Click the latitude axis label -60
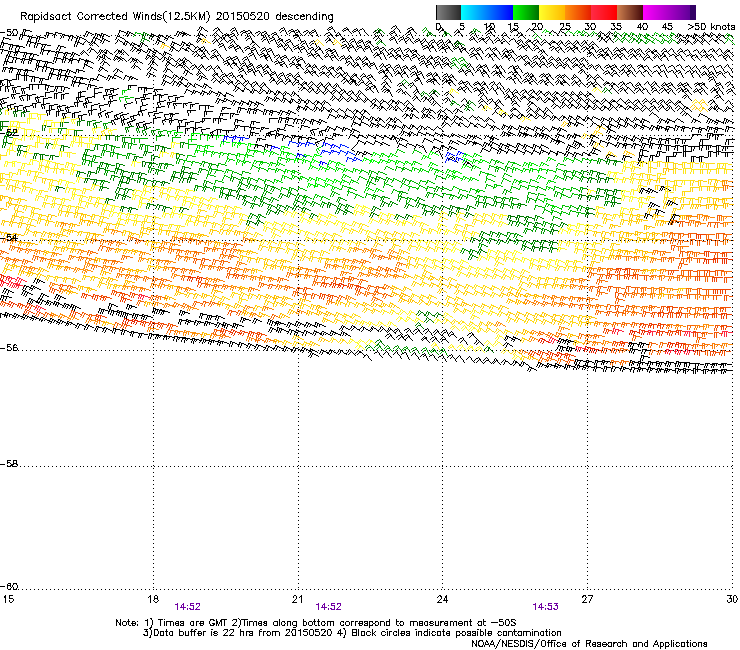740x650 pixels. [9, 587]
